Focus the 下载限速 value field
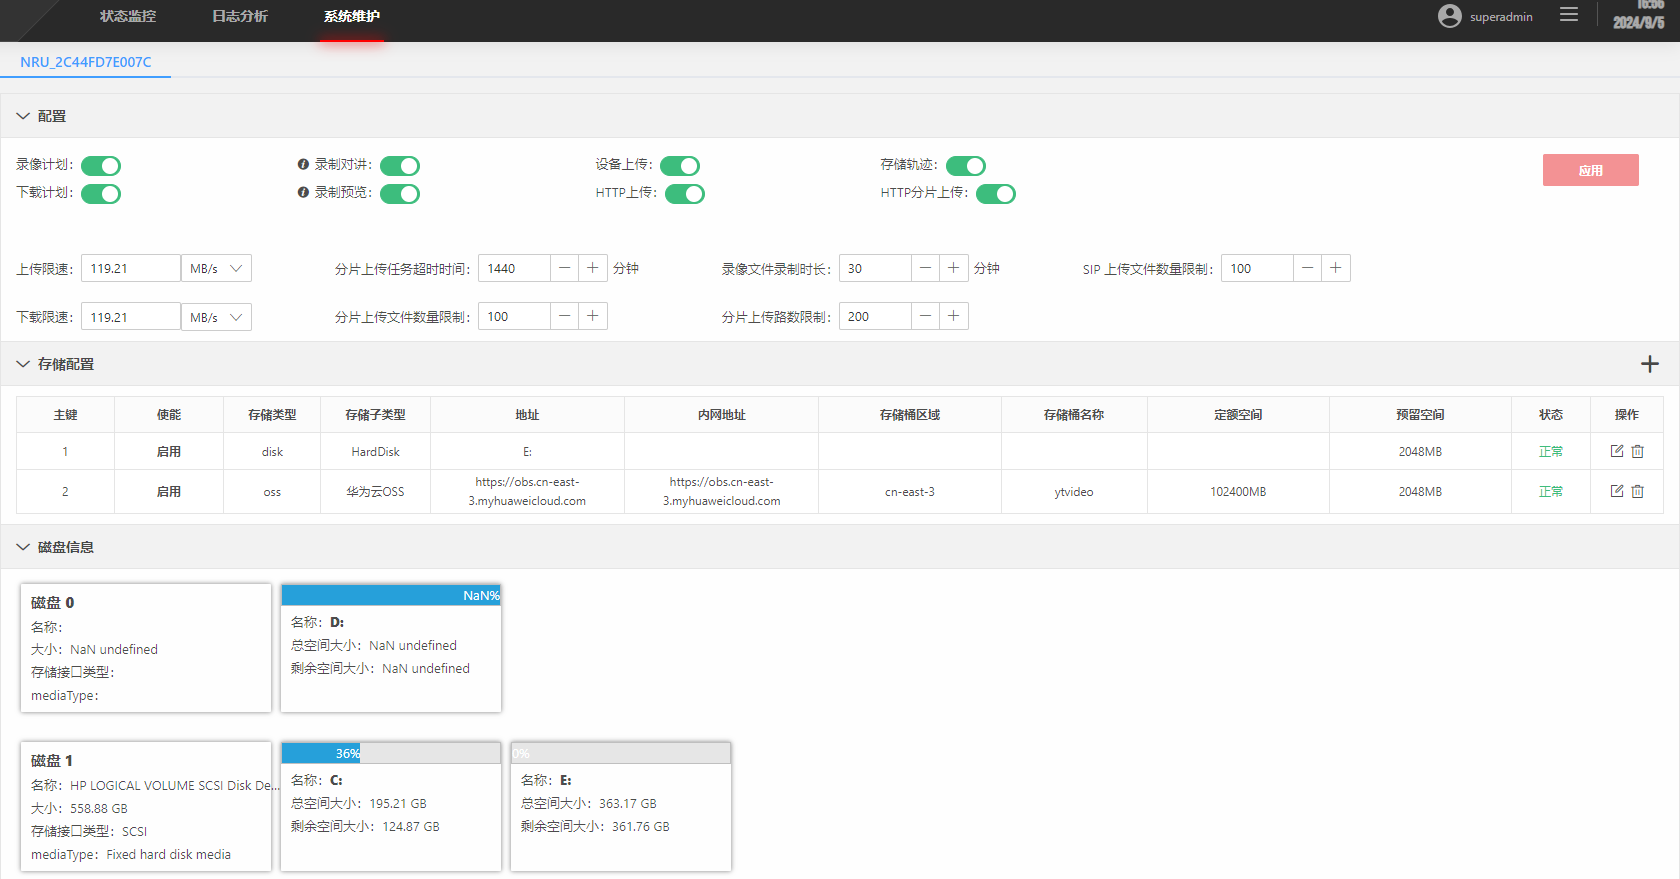 pos(131,317)
